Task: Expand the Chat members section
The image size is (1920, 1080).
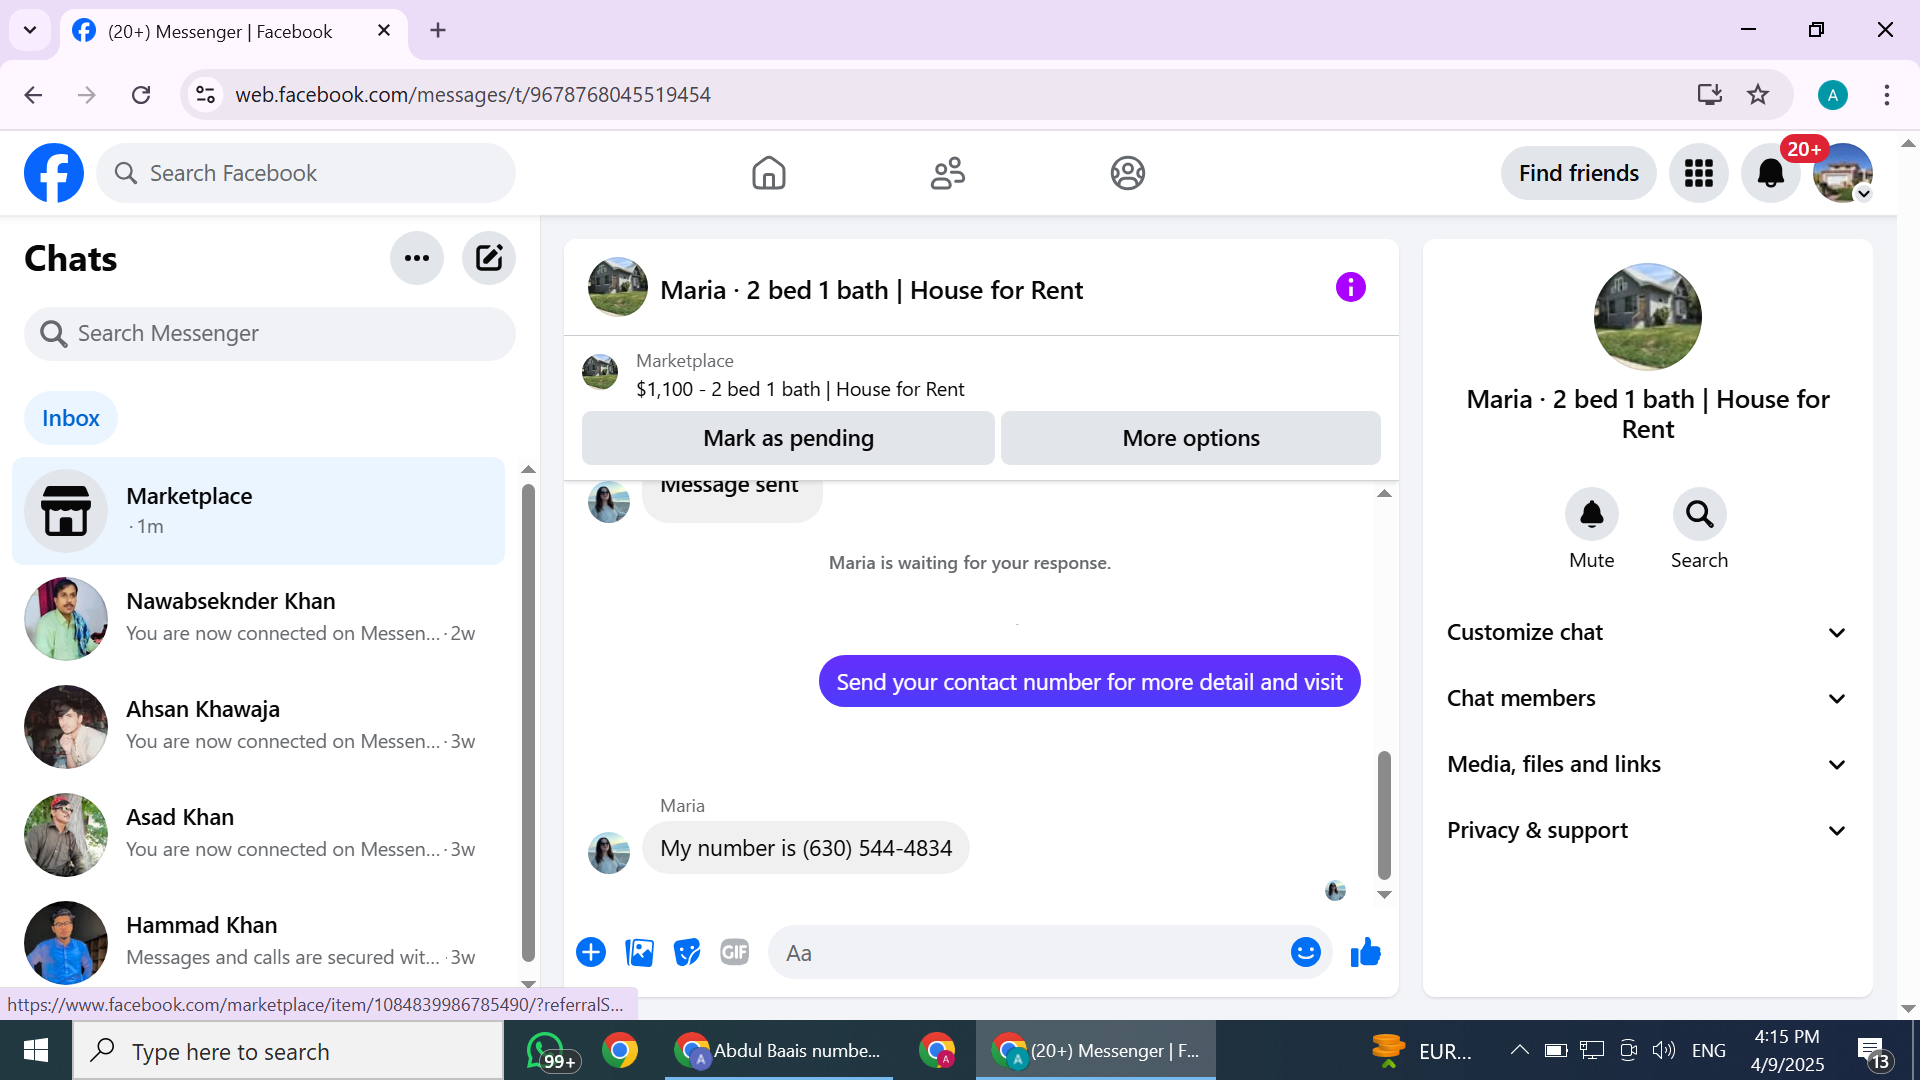Action: 1647,698
